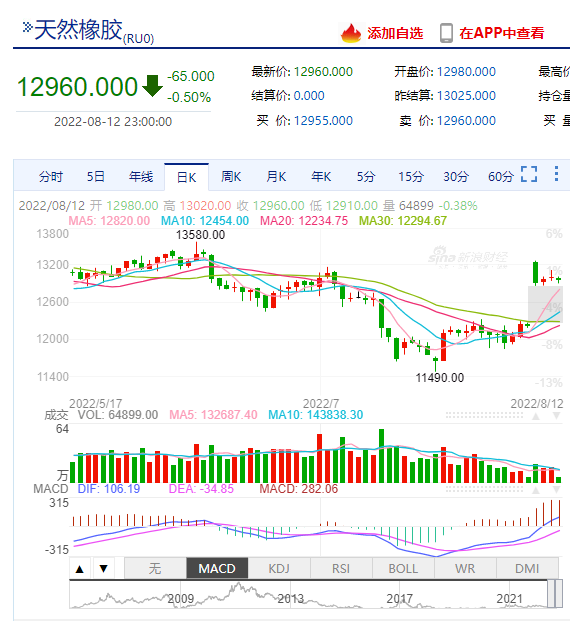Expand volume panel with gray down arrow

[556, 416]
